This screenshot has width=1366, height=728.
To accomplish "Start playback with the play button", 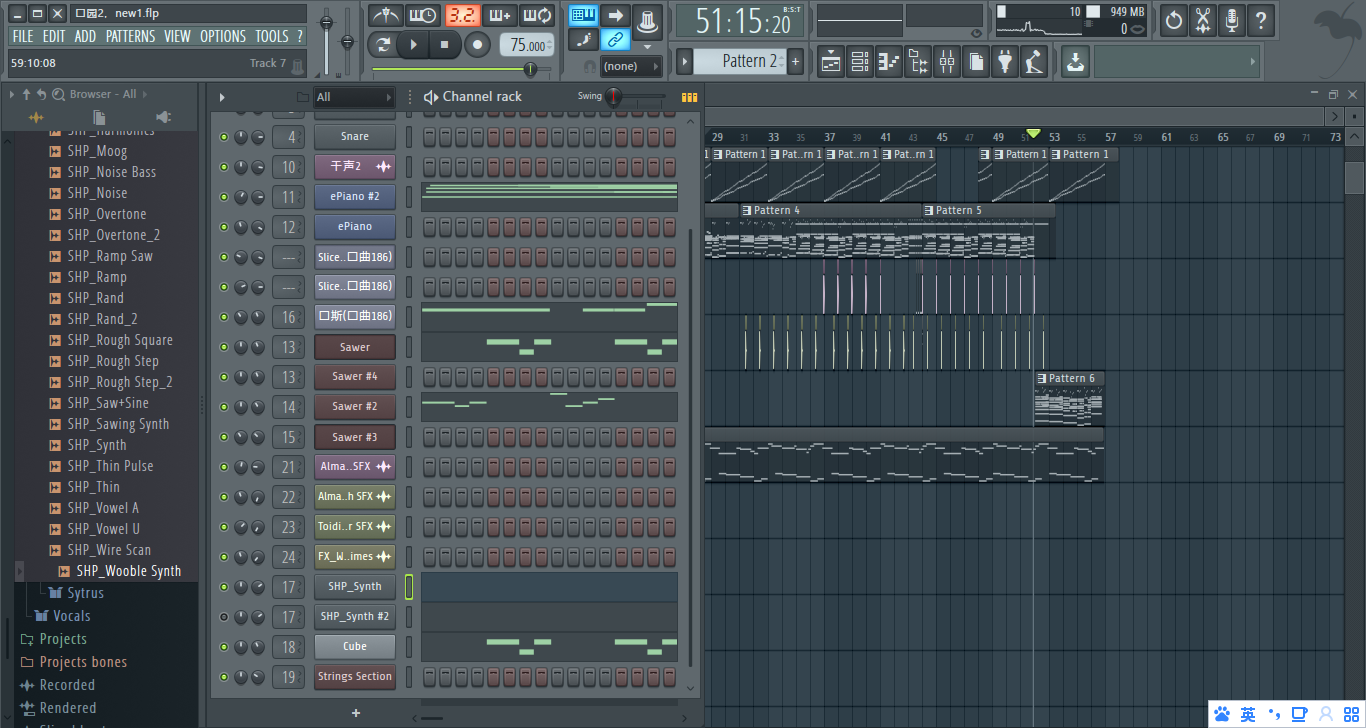I will pos(413,45).
